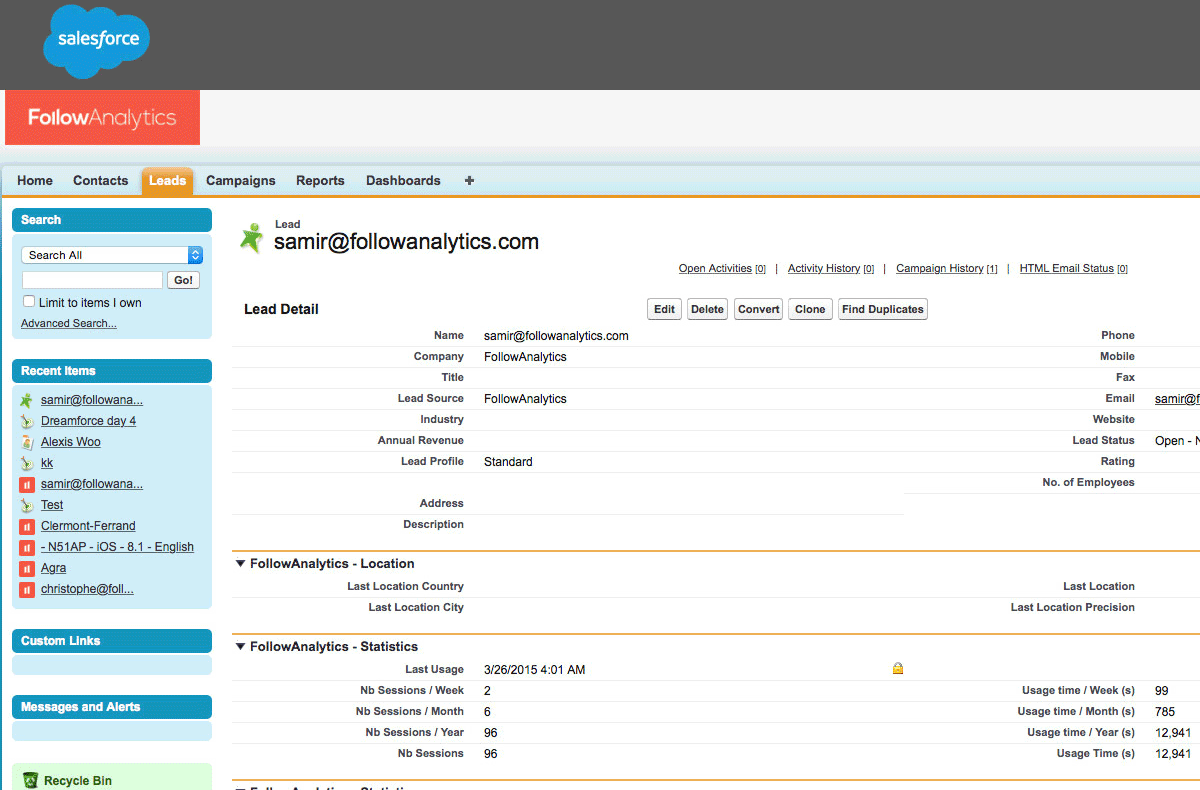The height and width of the screenshot is (790, 1200).
Task: Jump to the Campaign History link
Action: [x=939, y=269]
